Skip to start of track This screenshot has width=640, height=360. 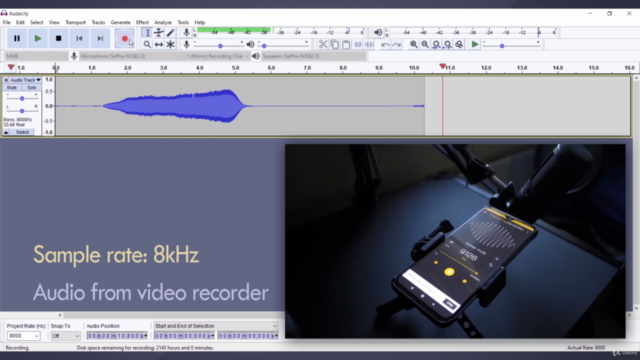coord(79,38)
